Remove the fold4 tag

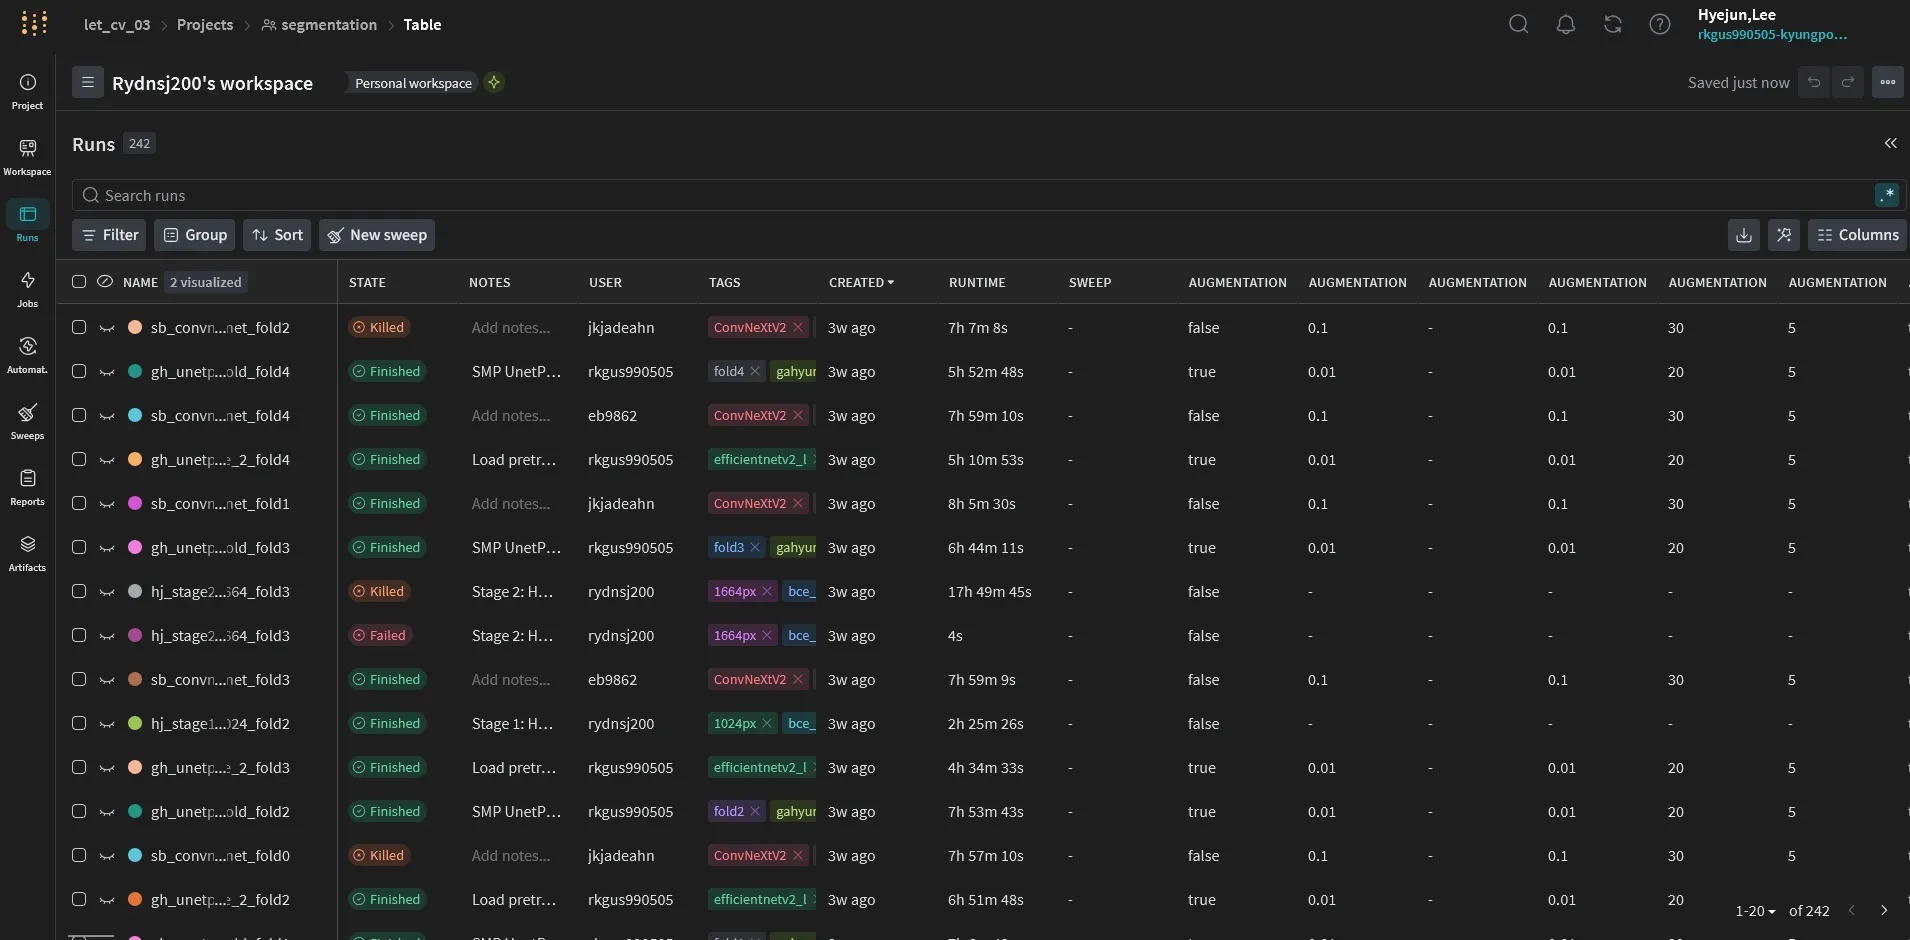(x=755, y=371)
